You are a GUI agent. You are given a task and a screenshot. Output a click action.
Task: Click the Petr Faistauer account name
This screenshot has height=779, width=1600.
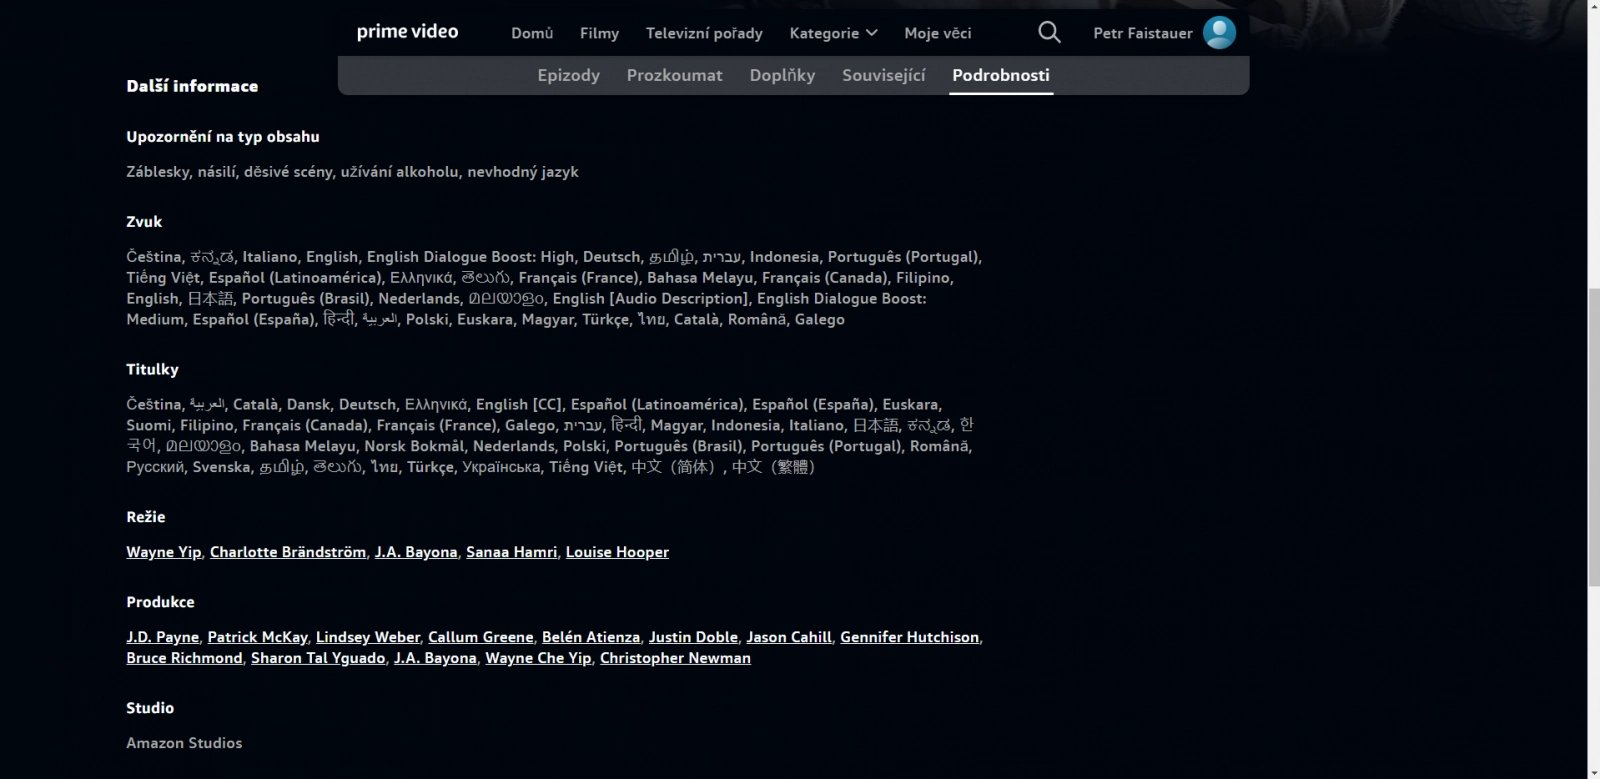1143,33
